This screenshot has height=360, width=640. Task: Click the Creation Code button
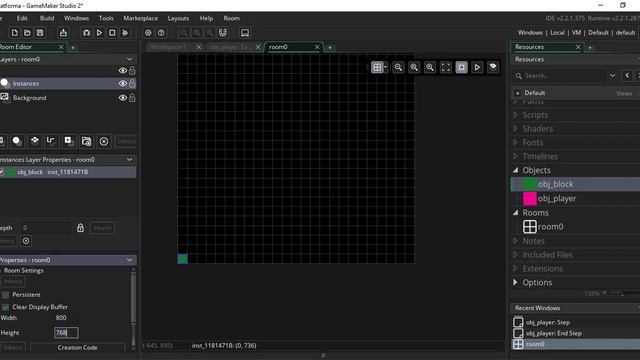(x=78, y=347)
